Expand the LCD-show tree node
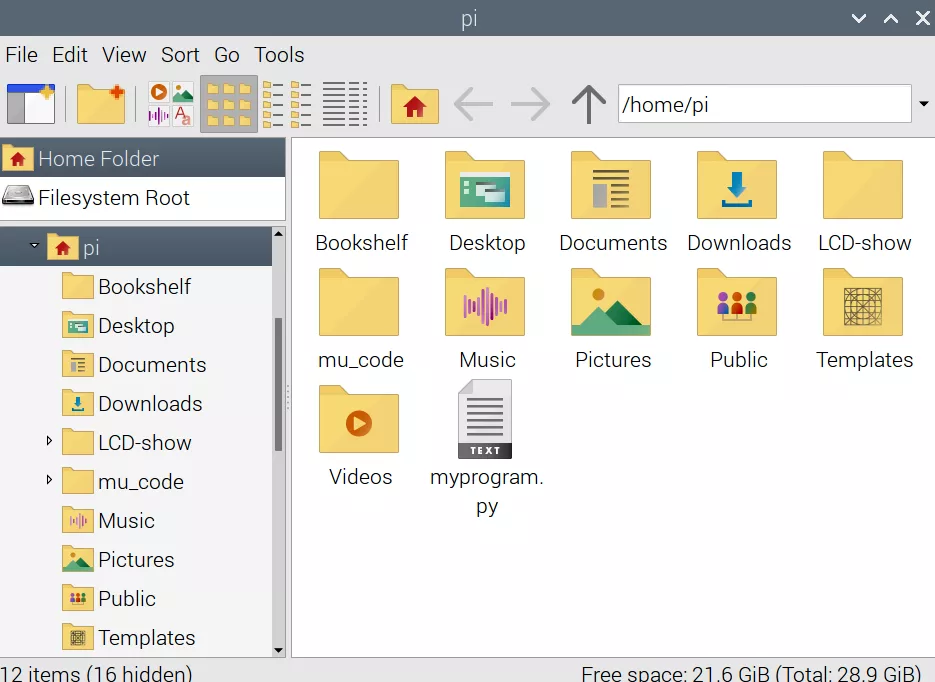The width and height of the screenshot is (935, 682). coord(49,441)
